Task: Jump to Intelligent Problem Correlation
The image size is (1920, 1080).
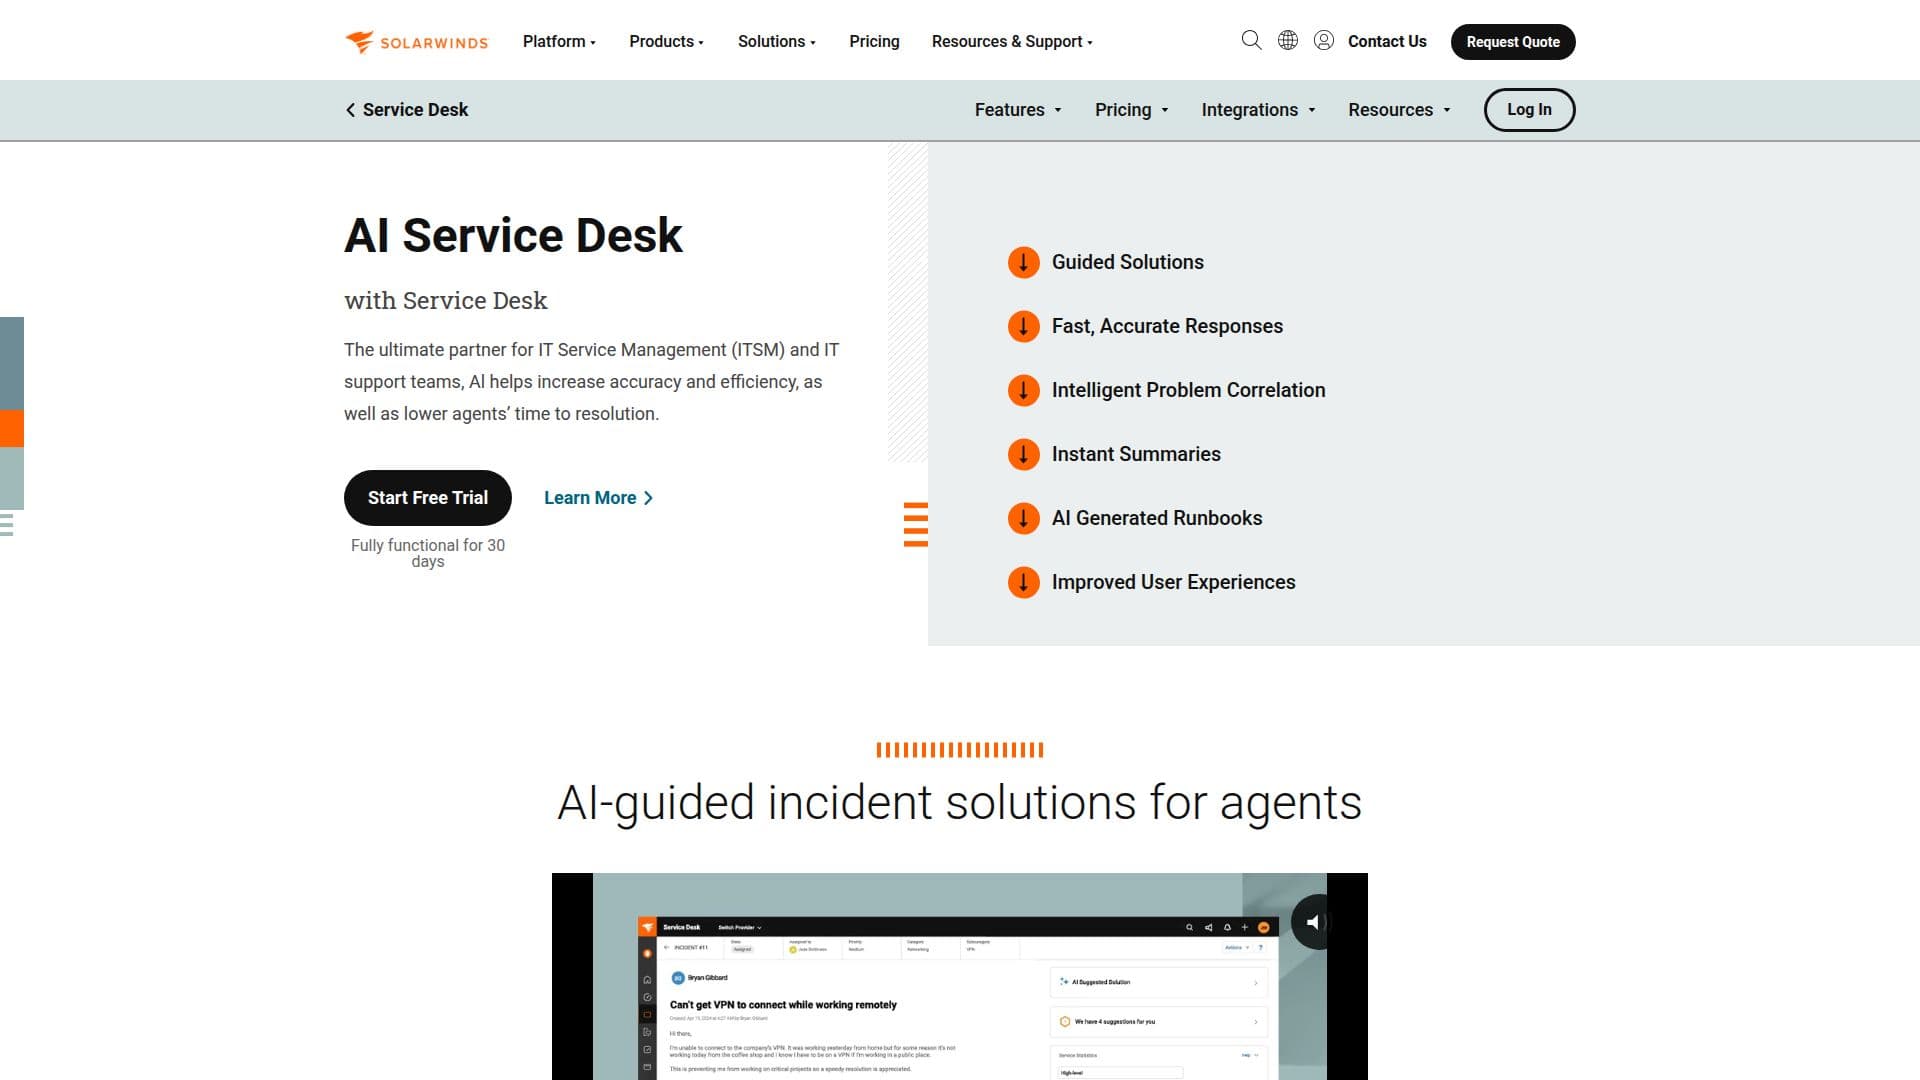Action: tap(1188, 390)
